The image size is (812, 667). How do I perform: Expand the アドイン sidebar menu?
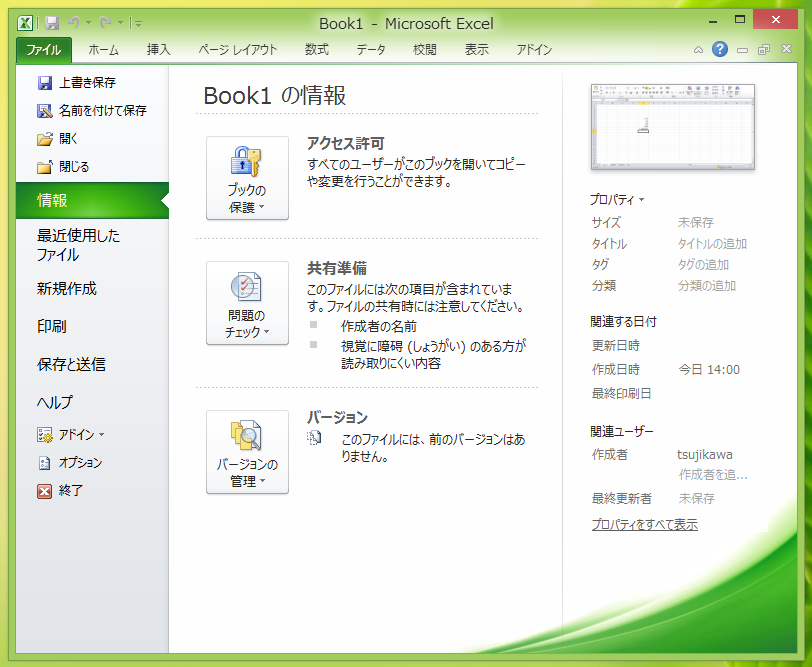pyautogui.click(x=79, y=435)
